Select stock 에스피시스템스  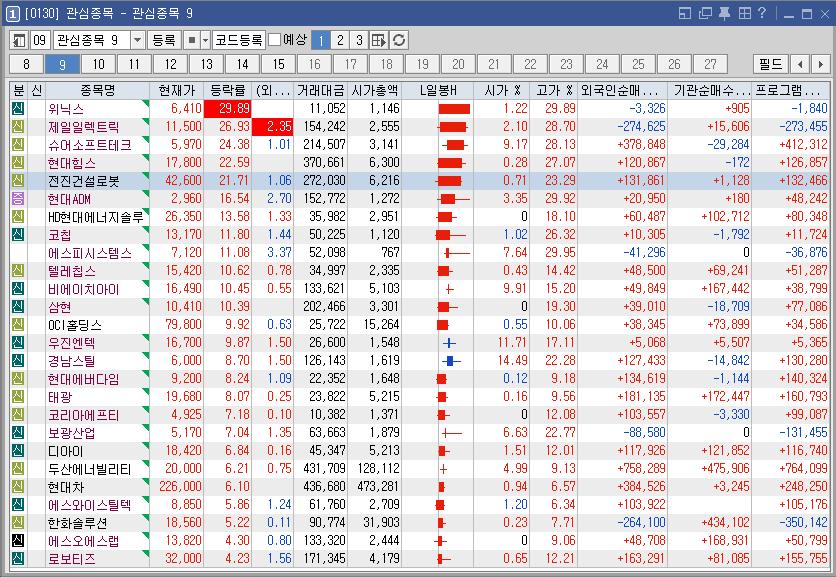[90, 253]
